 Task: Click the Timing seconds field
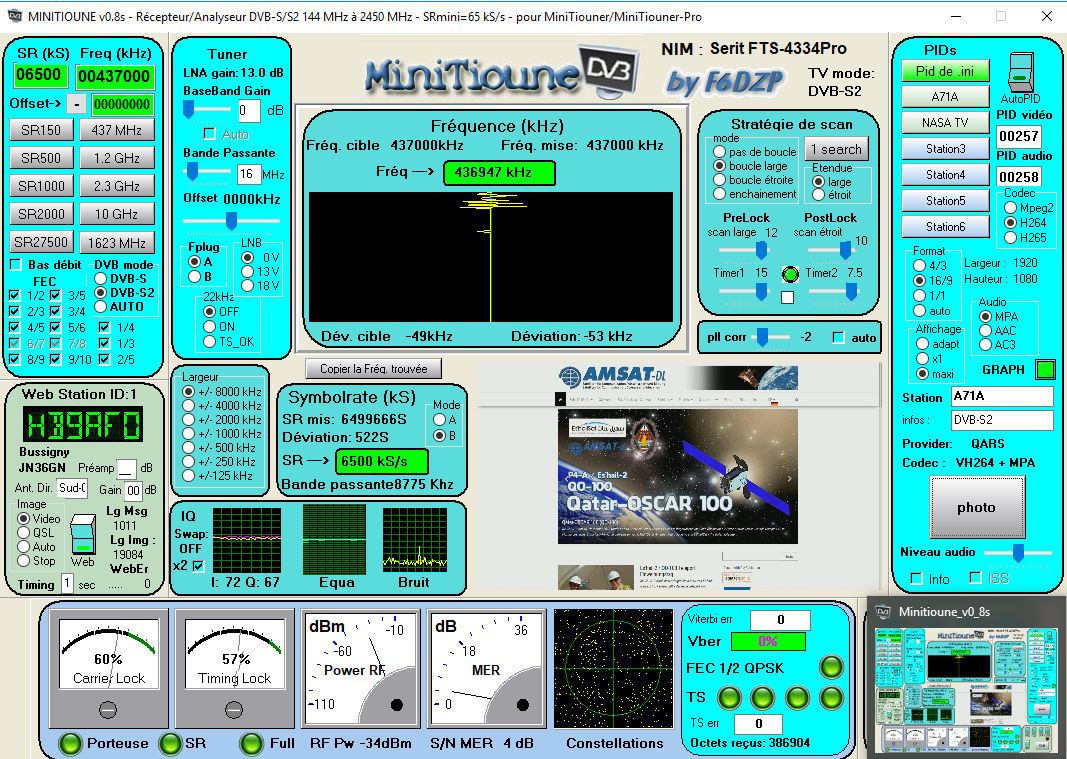(x=67, y=583)
